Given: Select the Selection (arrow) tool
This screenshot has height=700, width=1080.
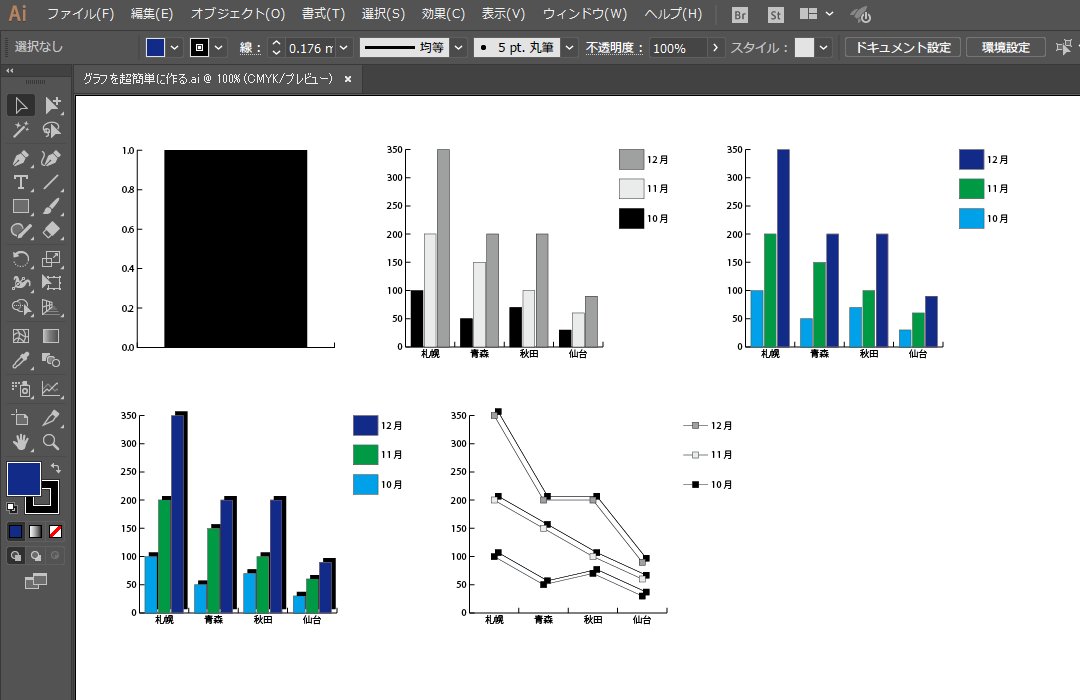Looking at the screenshot, I should [x=21, y=105].
